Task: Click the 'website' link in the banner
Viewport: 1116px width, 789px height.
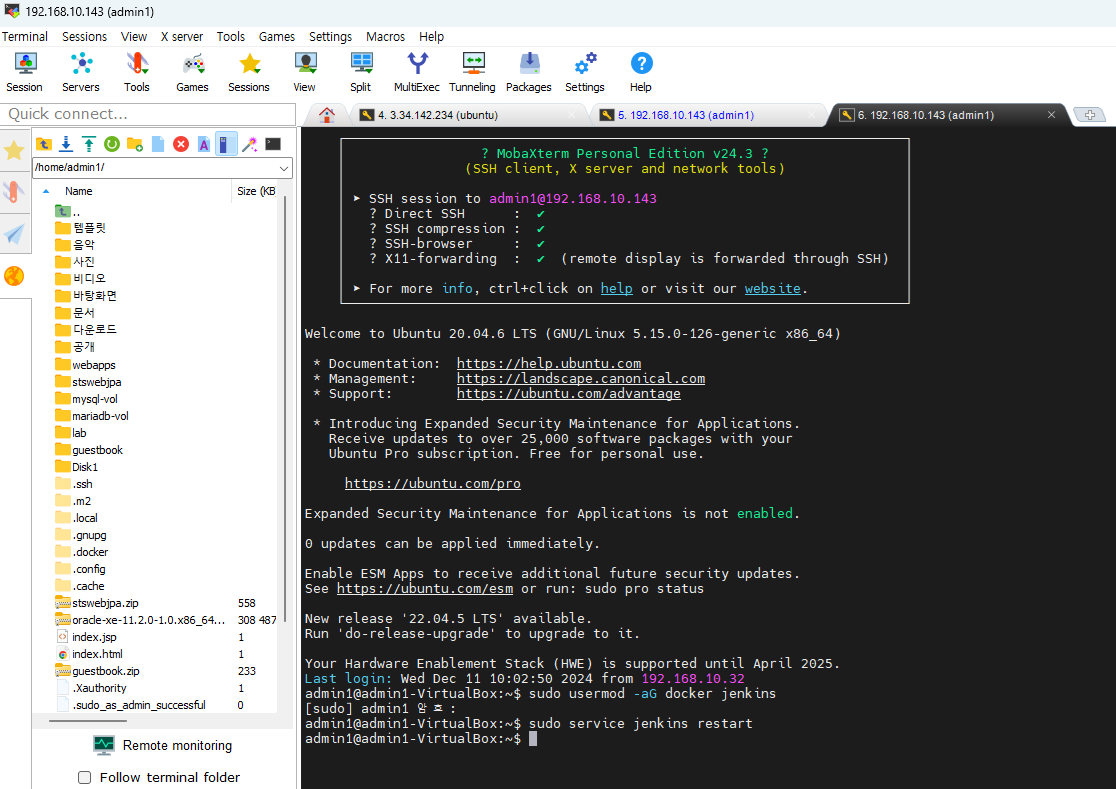Action: (772, 288)
